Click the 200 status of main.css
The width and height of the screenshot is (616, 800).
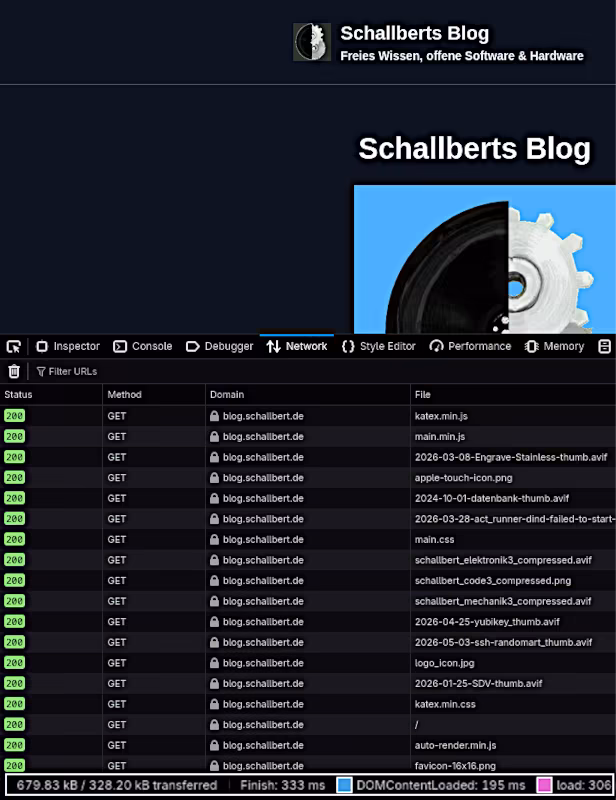[x=14, y=539]
